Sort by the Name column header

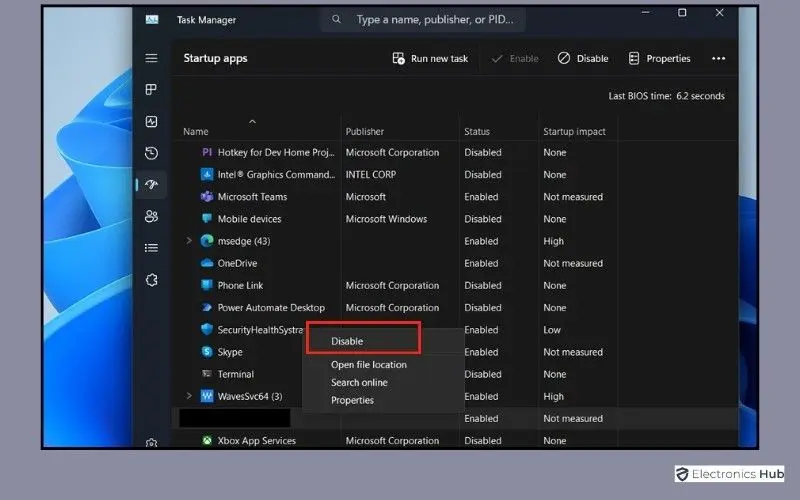click(x=196, y=132)
